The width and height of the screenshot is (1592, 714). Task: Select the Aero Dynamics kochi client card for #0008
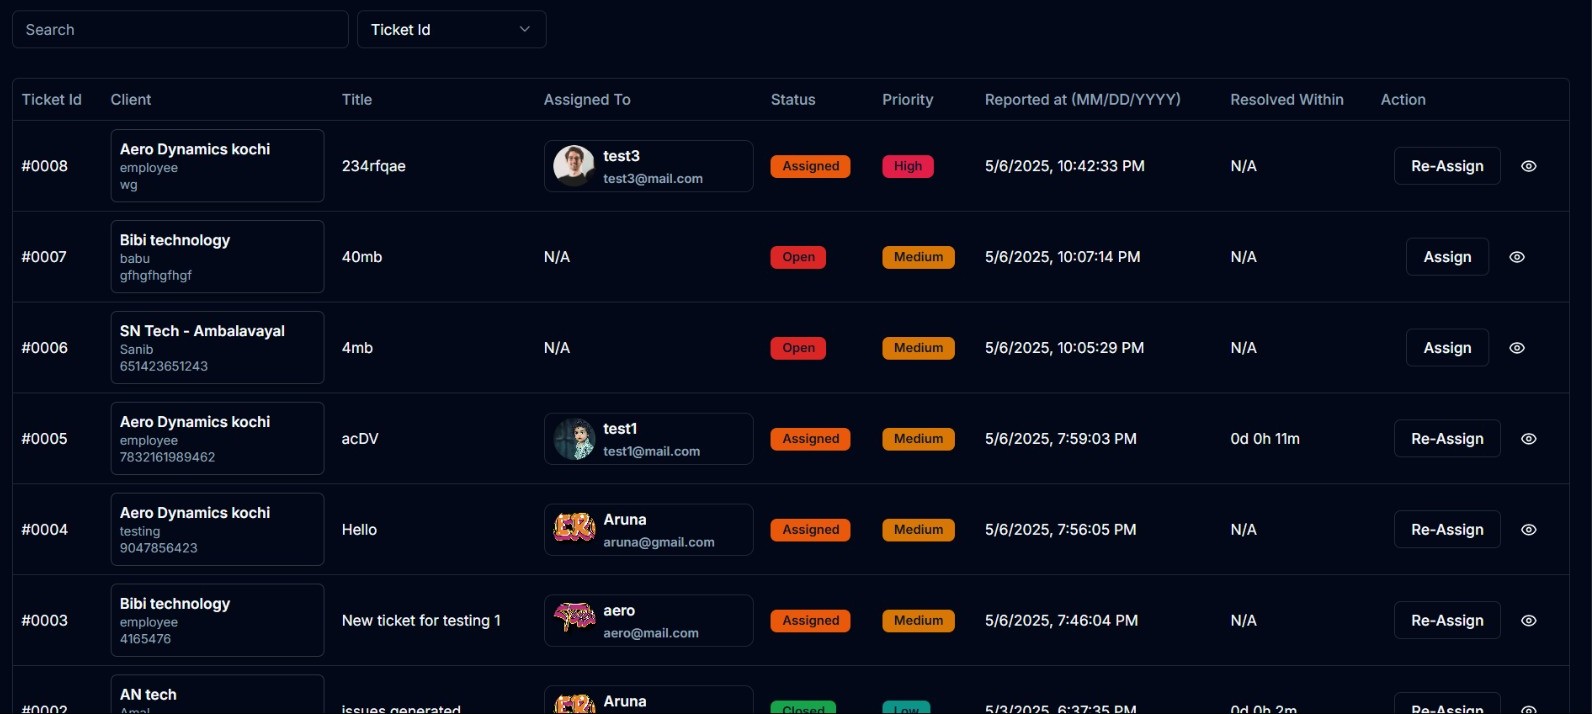coord(217,166)
